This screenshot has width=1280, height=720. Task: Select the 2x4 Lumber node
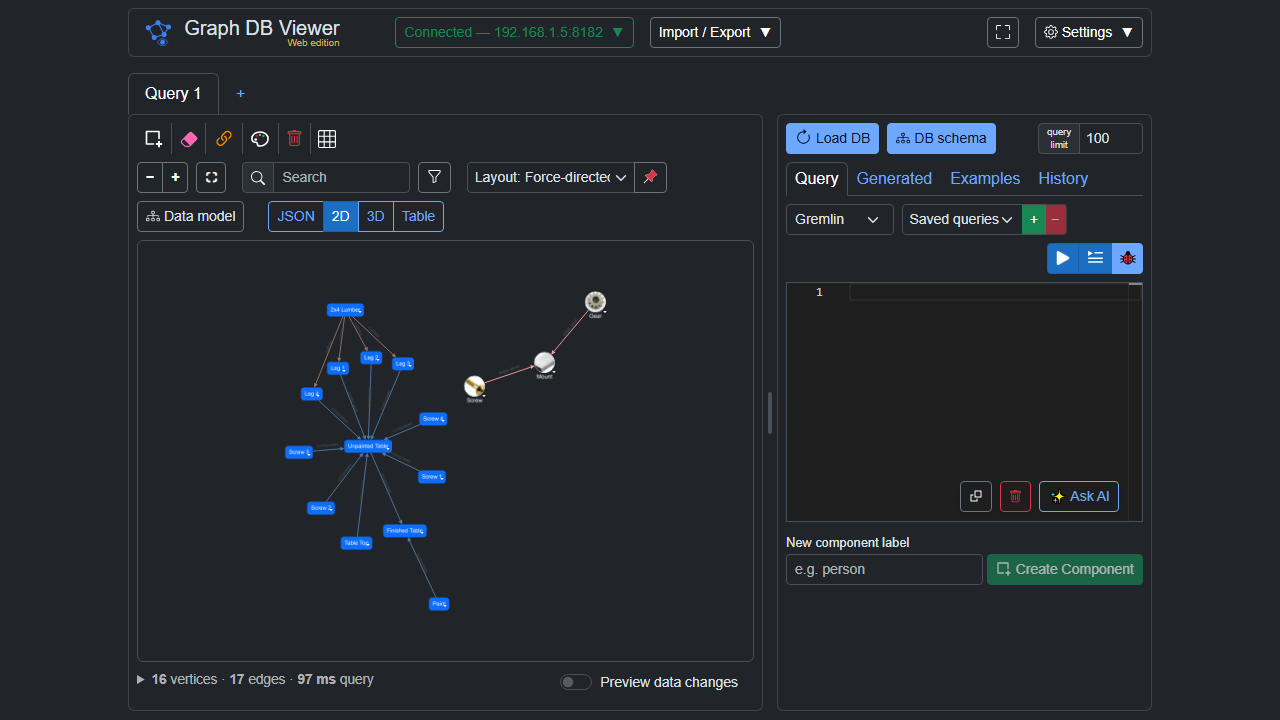345,310
